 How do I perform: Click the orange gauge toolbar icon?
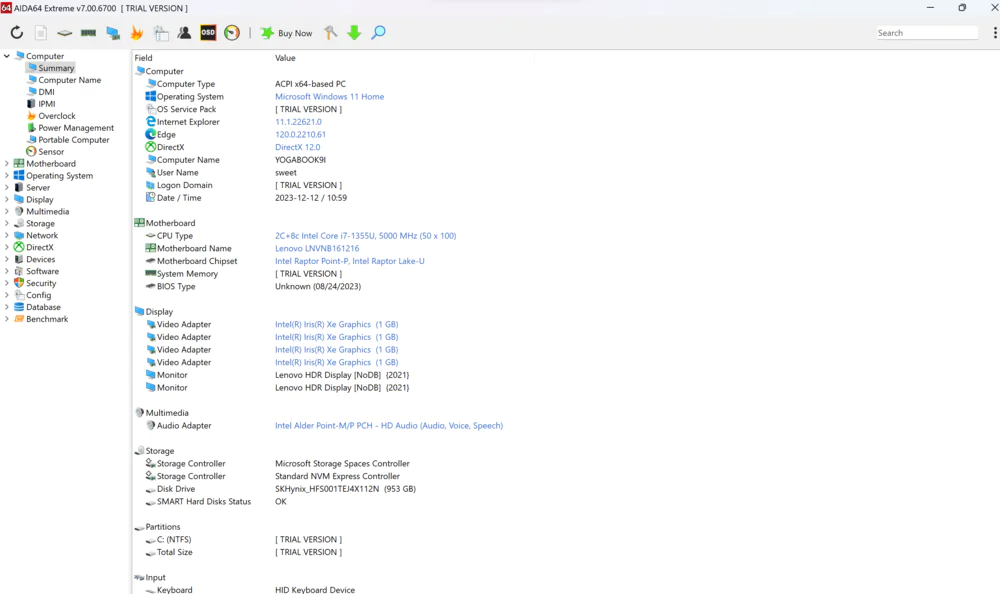pos(232,33)
